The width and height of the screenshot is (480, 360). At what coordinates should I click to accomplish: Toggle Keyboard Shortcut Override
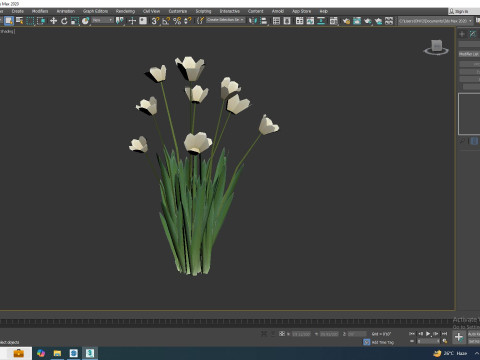point(143,21)
